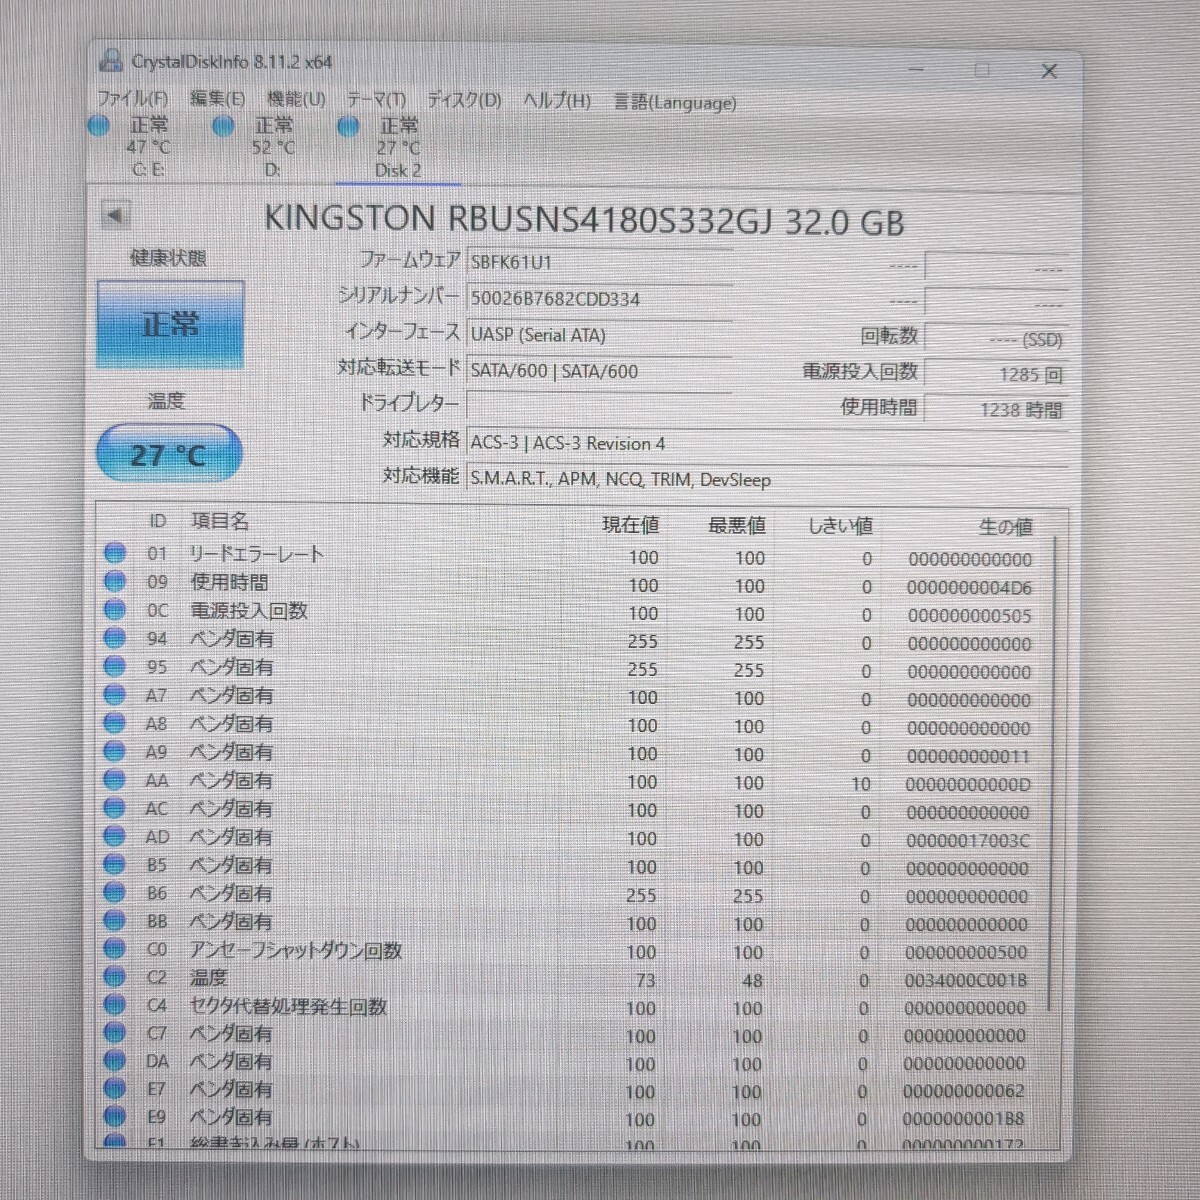Click status orb for attribute C2 temperature

[x=115, y=977]
